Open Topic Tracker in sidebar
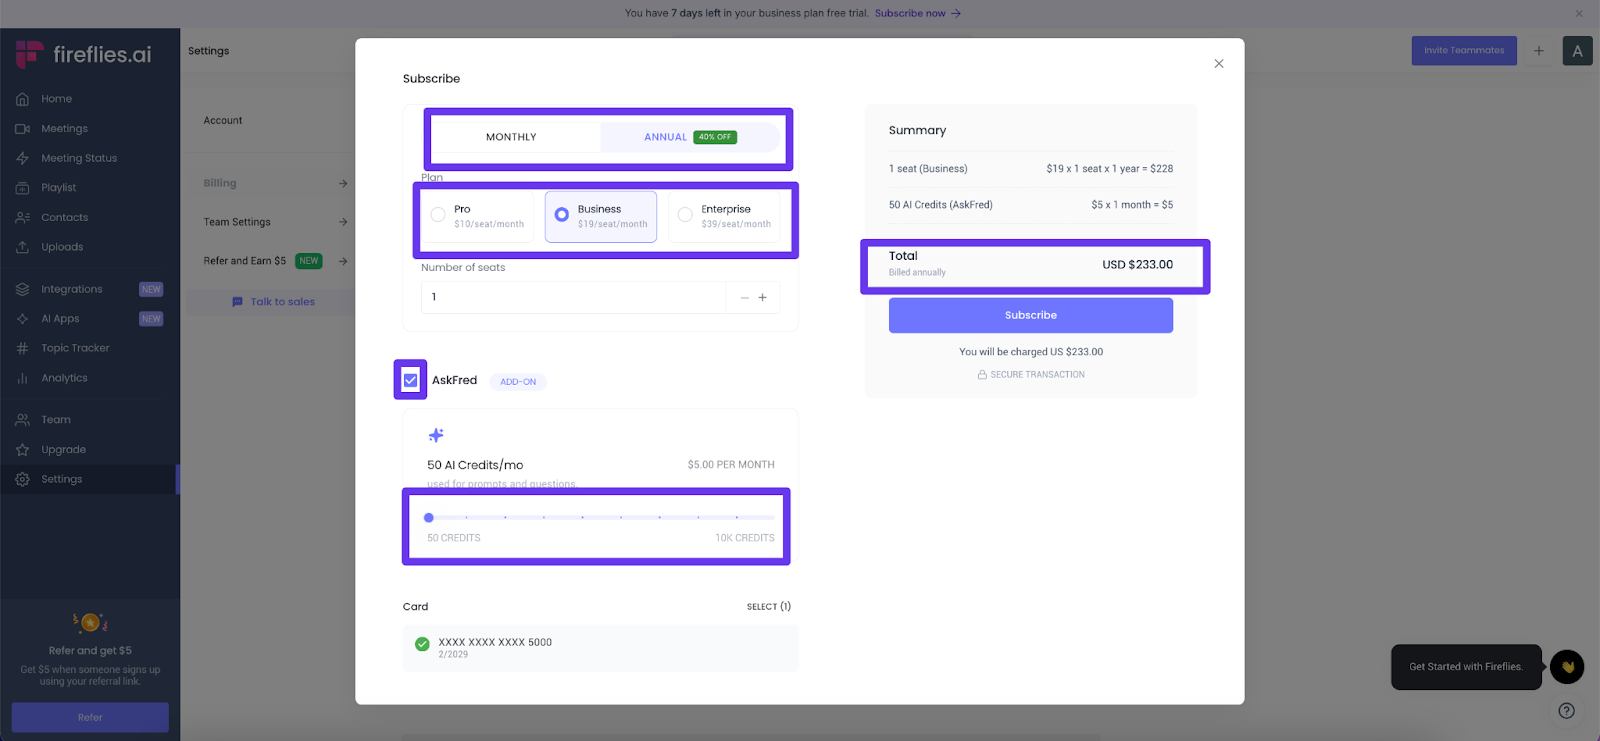The height and width of the screenshot is (741, 1600). click(75, 348)
